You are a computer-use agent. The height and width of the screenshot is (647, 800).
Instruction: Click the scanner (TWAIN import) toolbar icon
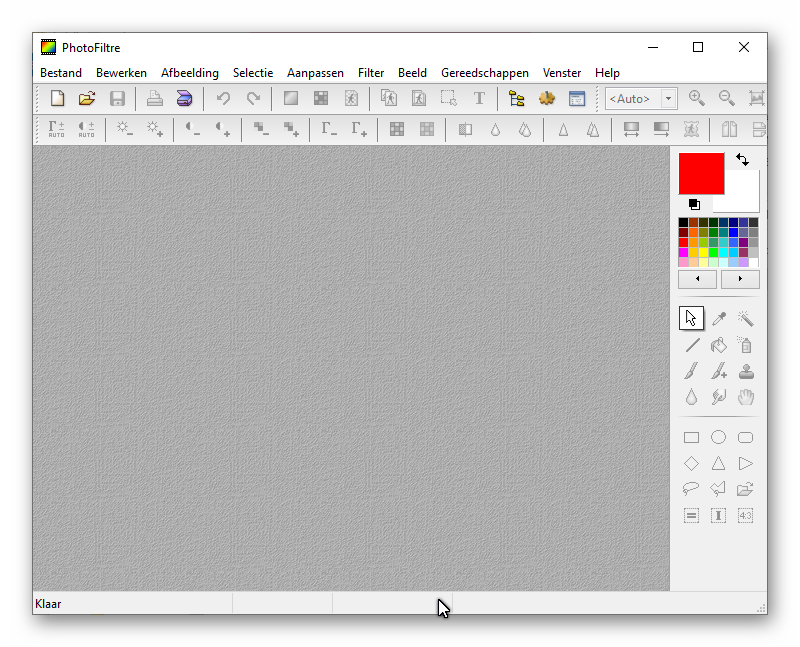click(x=184, y=98)
